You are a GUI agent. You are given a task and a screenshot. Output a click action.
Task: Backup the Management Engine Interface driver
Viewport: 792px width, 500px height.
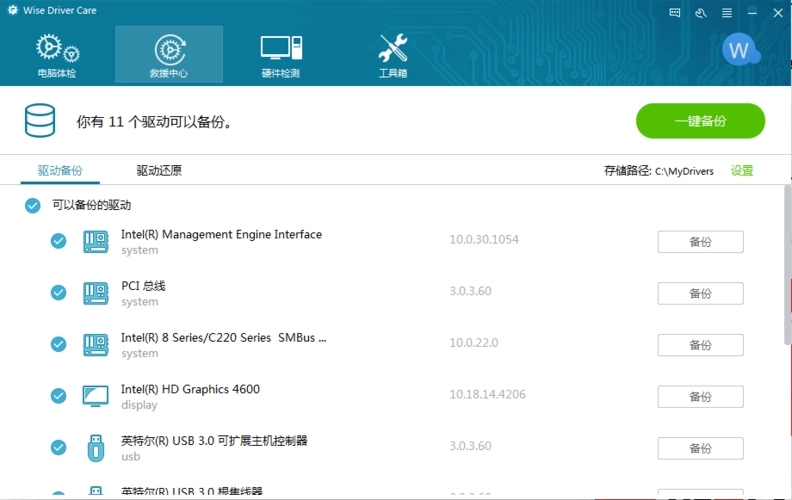click(x=701, y=242)
